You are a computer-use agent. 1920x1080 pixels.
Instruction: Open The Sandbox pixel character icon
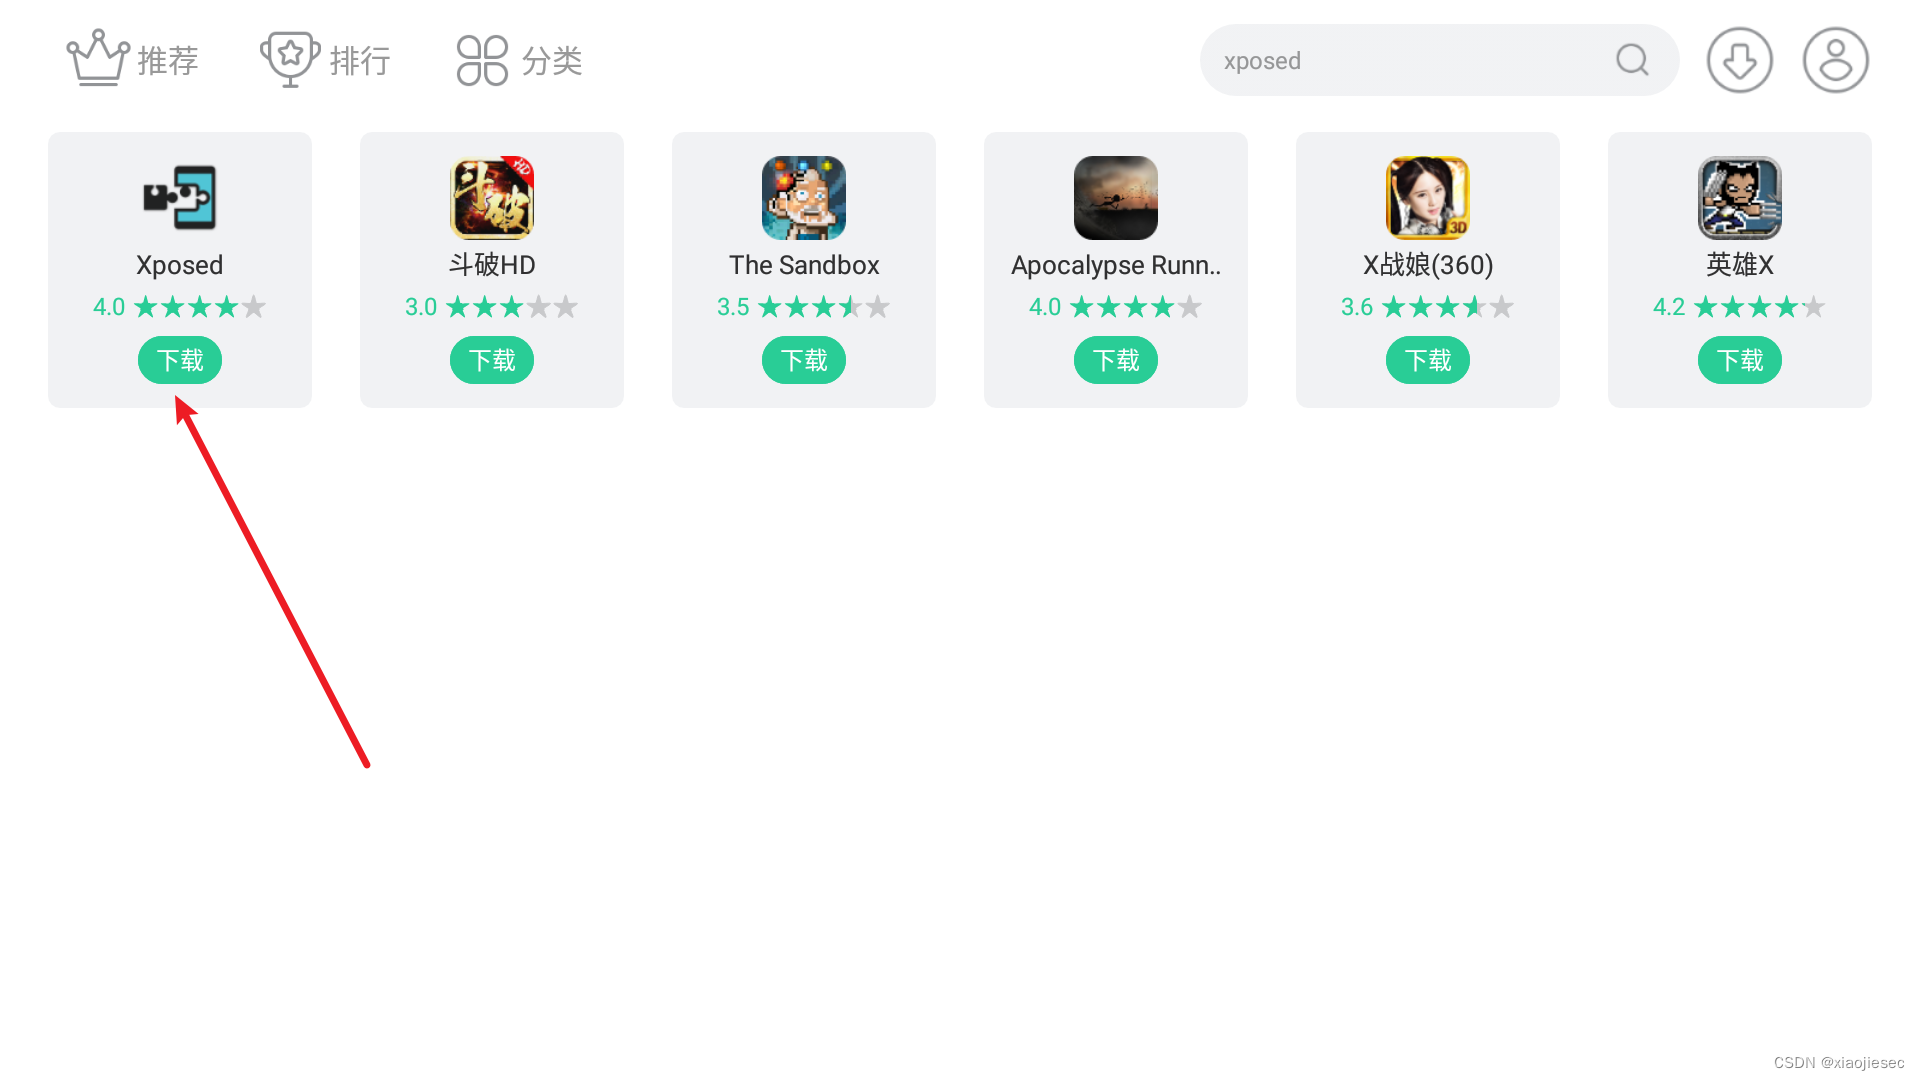click(804, 198)
